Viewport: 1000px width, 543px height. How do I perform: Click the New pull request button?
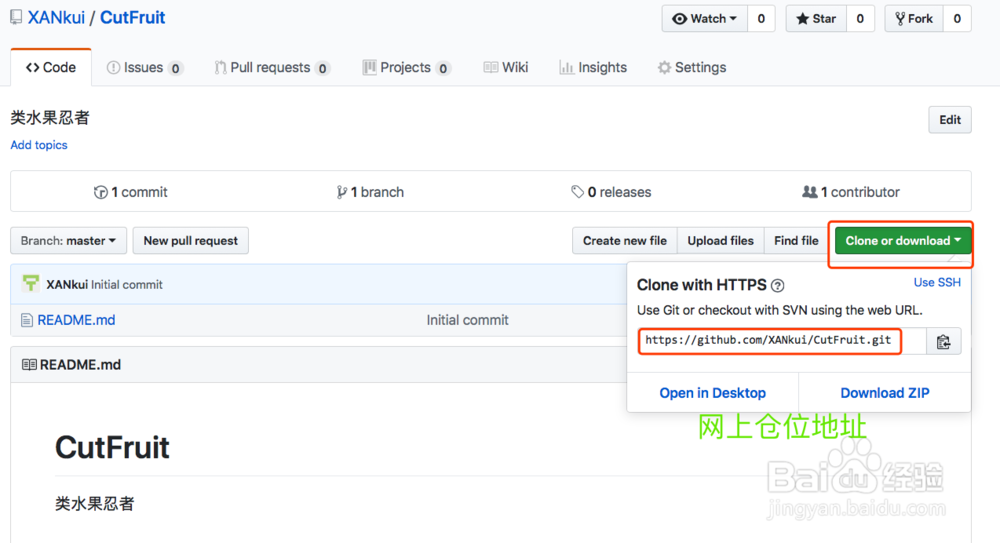[191, 241]
